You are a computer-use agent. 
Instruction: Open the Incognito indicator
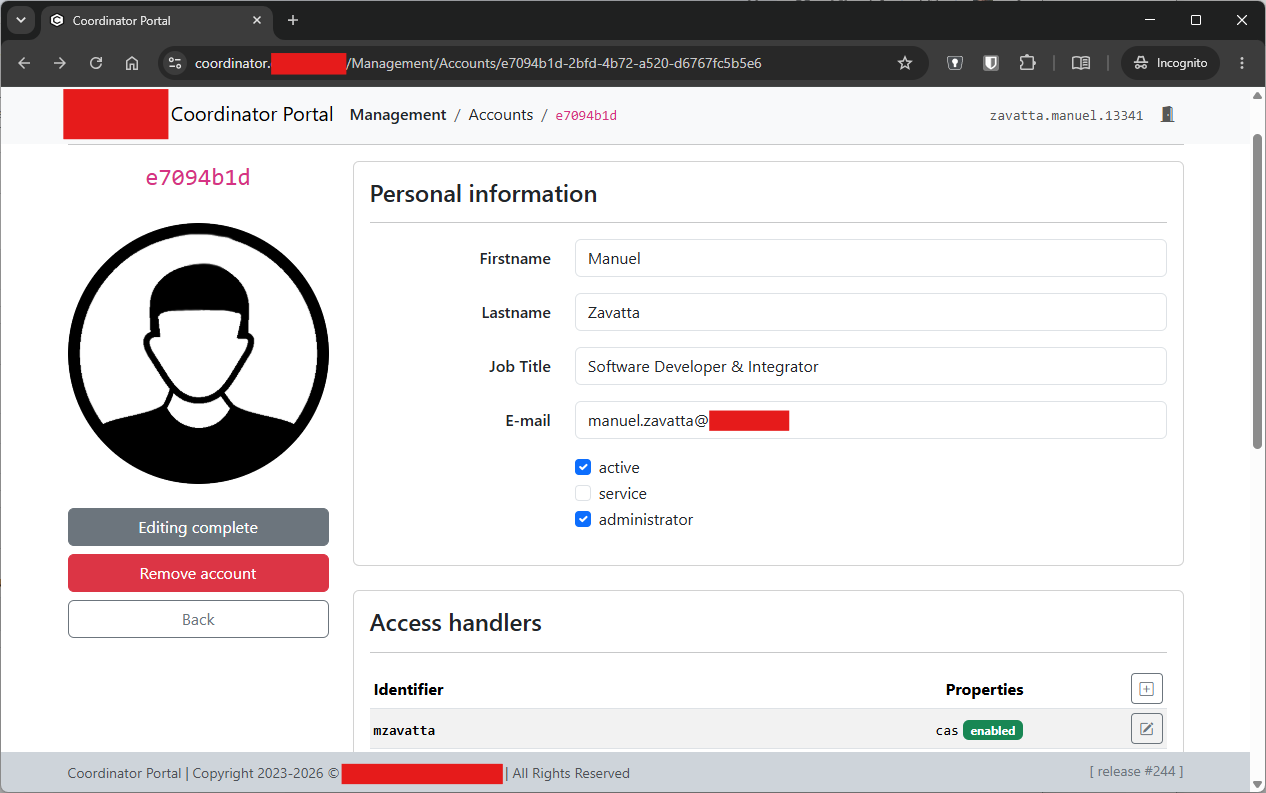click(x=1170, y=63)
